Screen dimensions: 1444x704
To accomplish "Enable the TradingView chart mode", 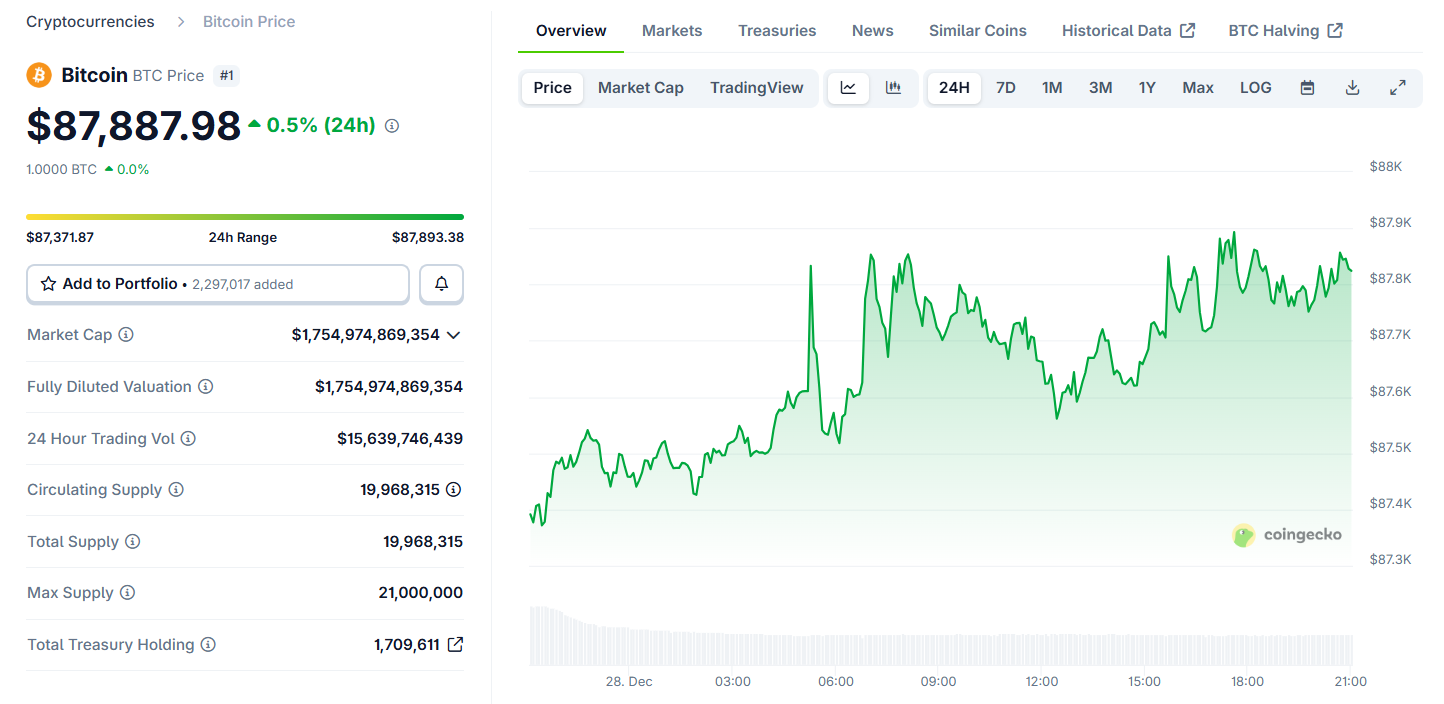I will 757,88.
